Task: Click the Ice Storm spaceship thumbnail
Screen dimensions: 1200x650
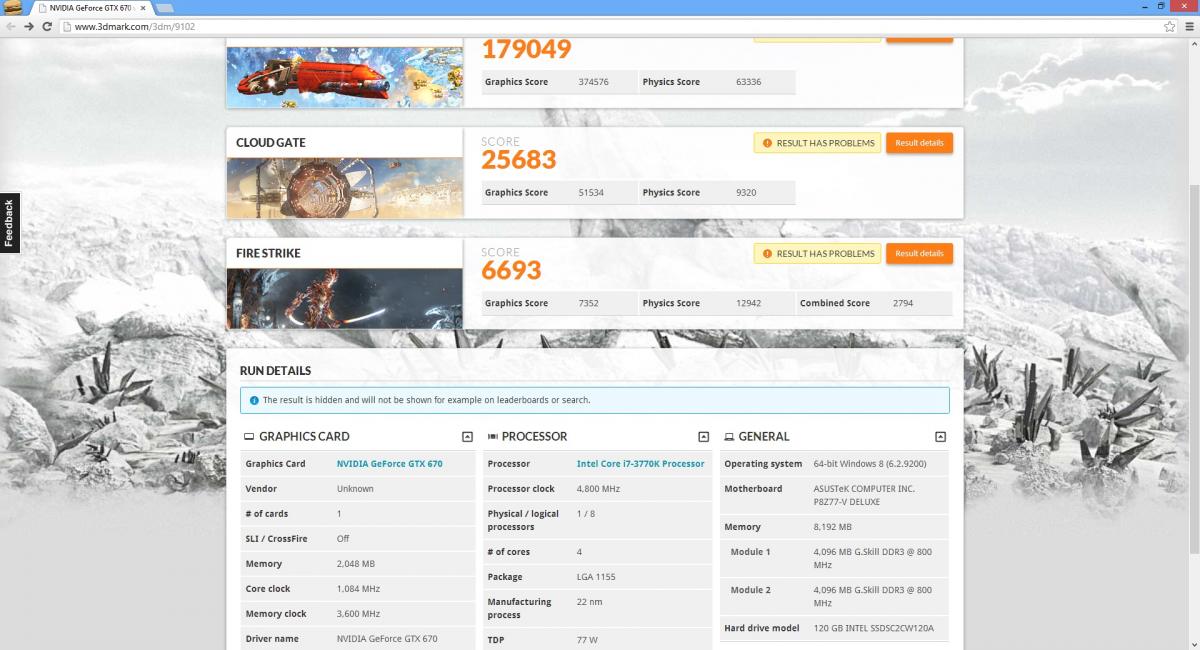Action: 345,76
